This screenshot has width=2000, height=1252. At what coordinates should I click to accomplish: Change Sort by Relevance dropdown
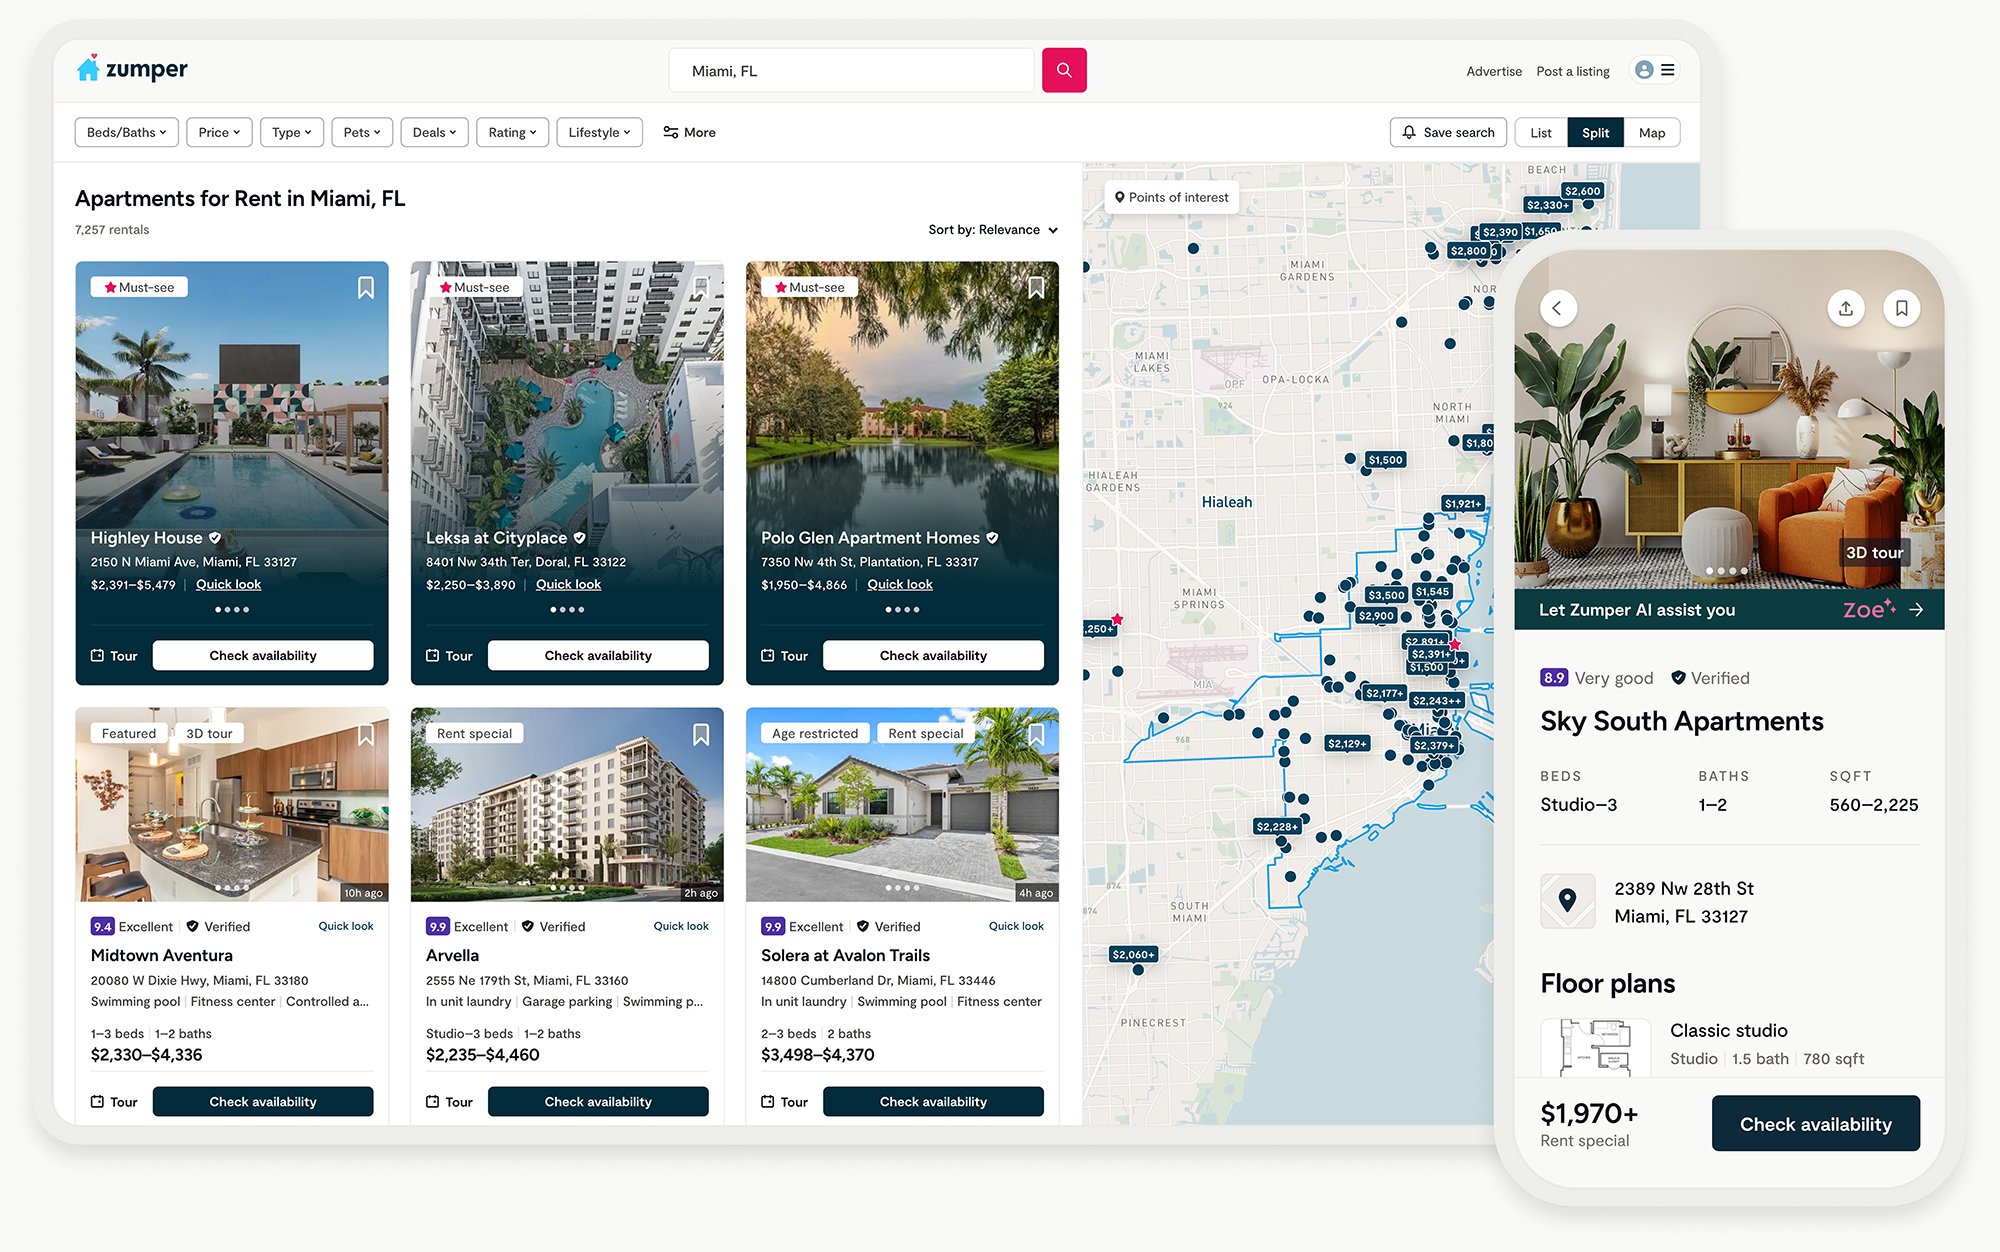(x=993, y=229)
